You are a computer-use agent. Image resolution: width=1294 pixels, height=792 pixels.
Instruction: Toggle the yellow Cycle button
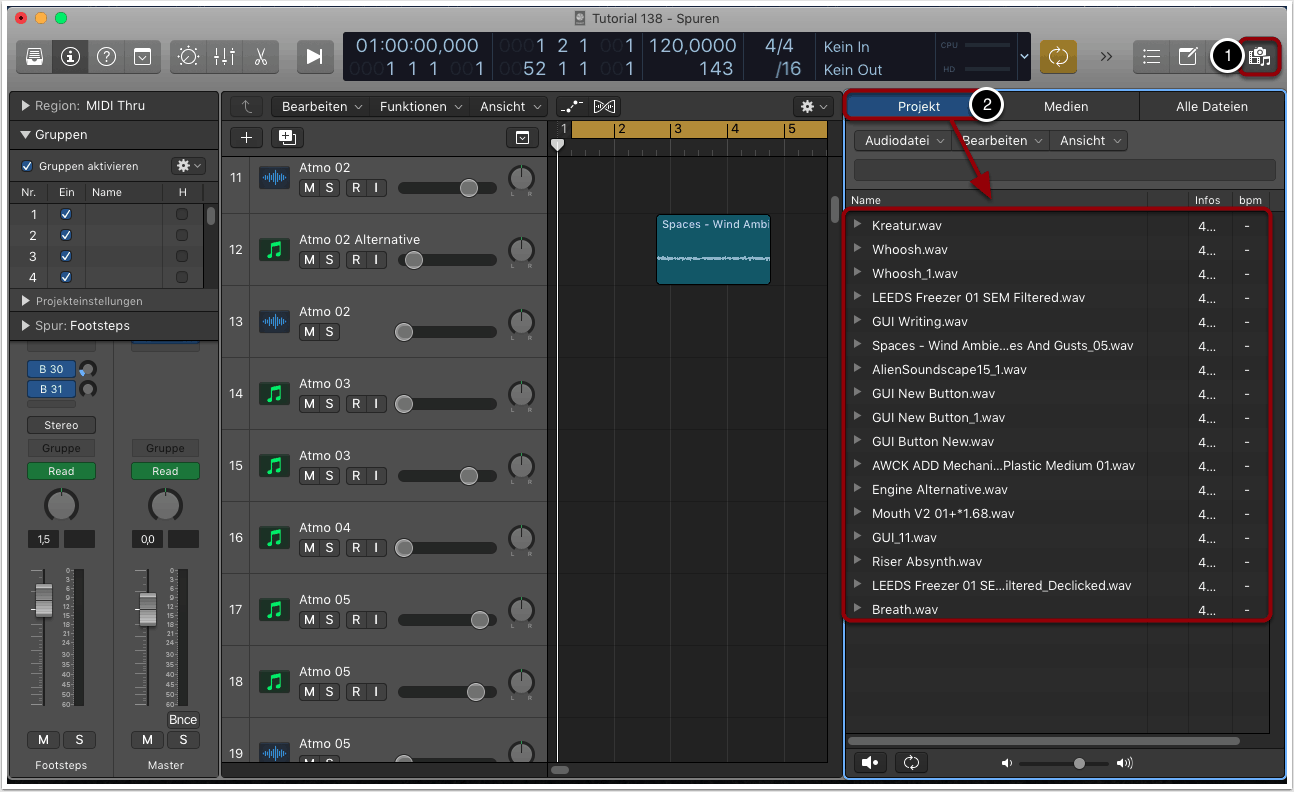(1058, 57)
